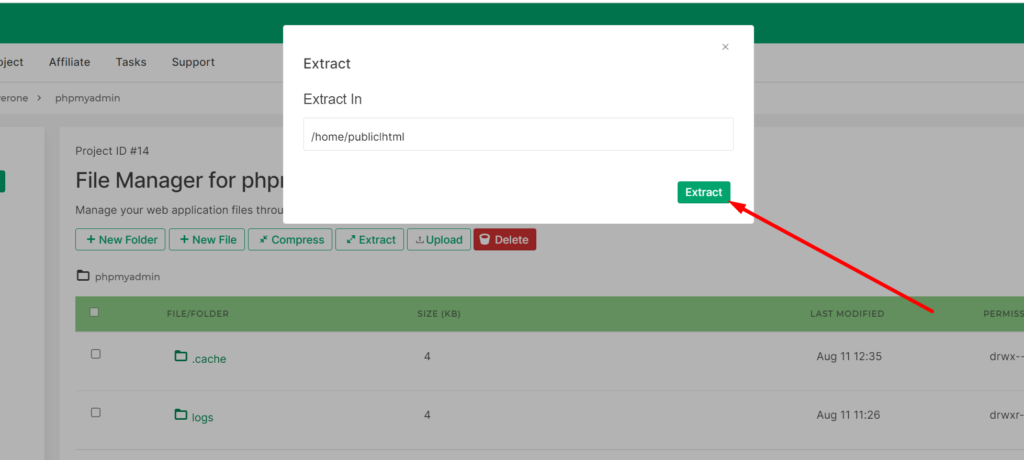The width and height of the screenshot is (1024, 460).
Task: Click the Aug 11 12:35 modified date
Action: click(849, 356)
